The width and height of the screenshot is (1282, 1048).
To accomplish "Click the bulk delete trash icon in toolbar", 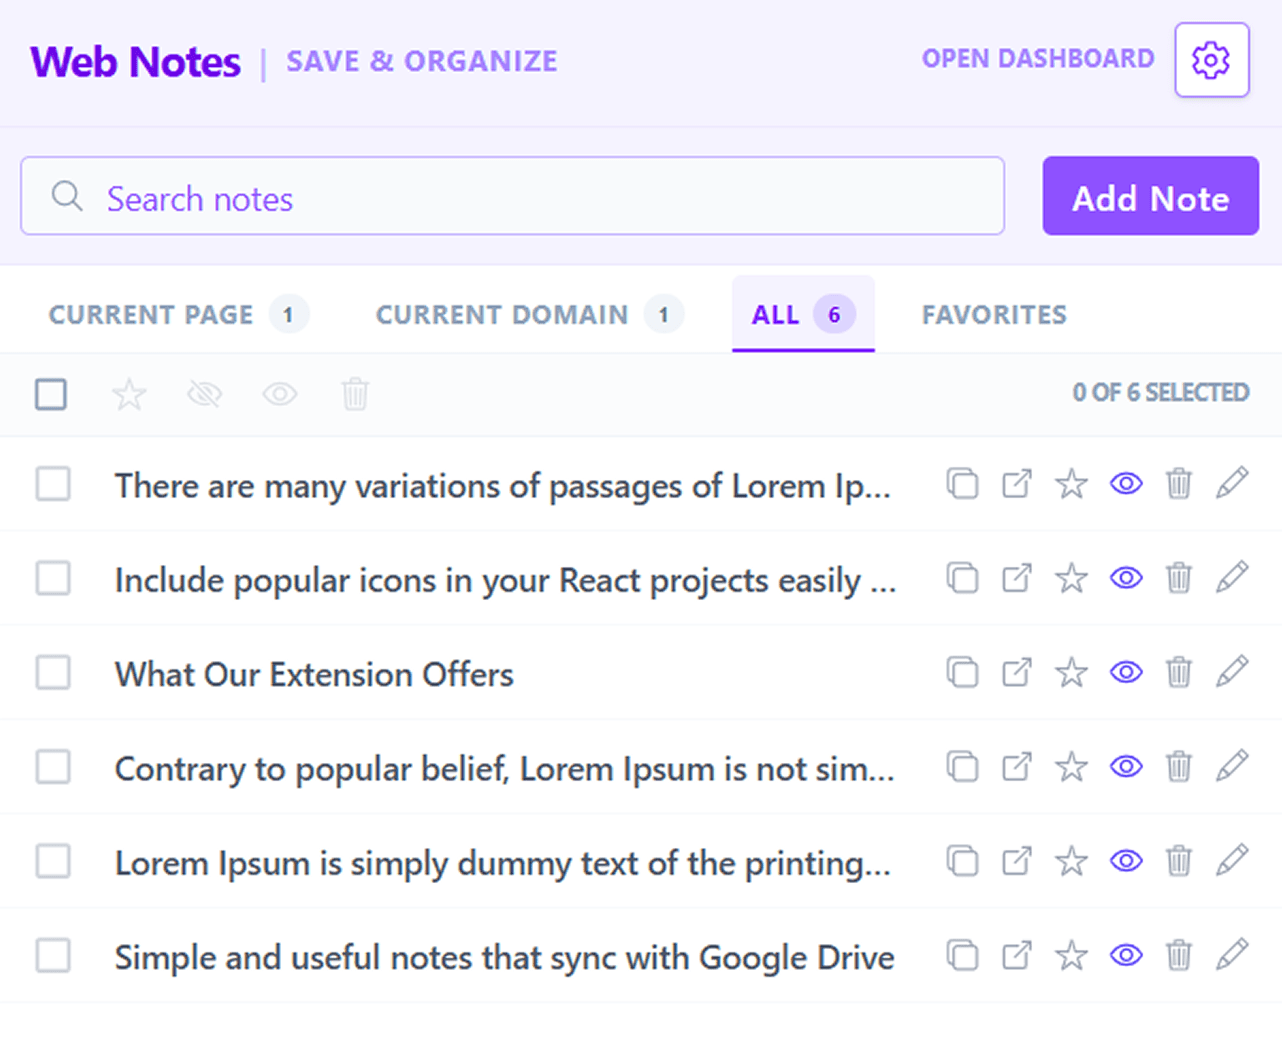I will (355, 394).
